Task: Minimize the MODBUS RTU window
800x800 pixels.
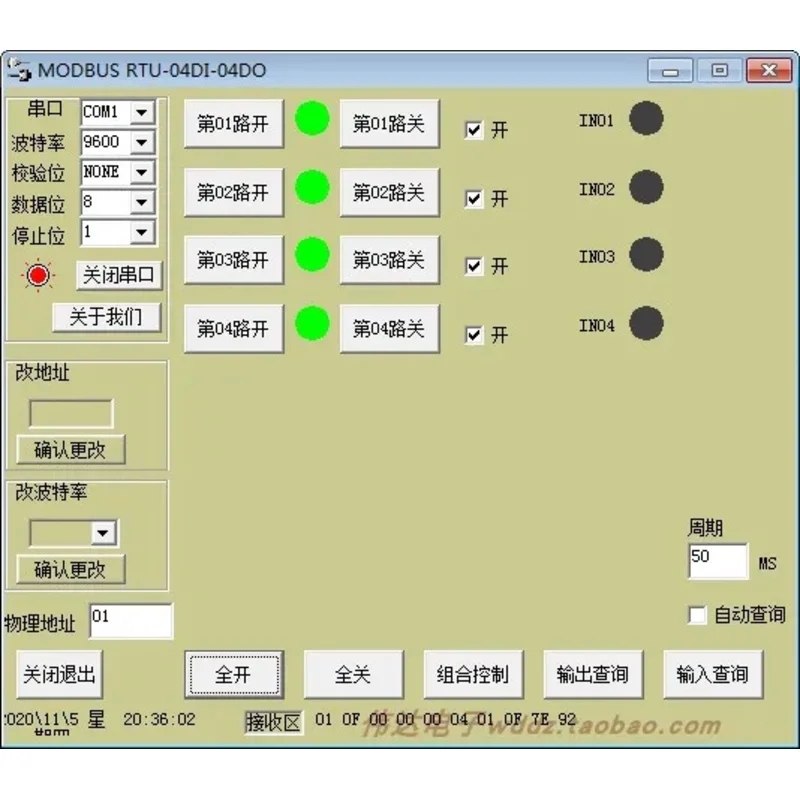Action: 670,70
